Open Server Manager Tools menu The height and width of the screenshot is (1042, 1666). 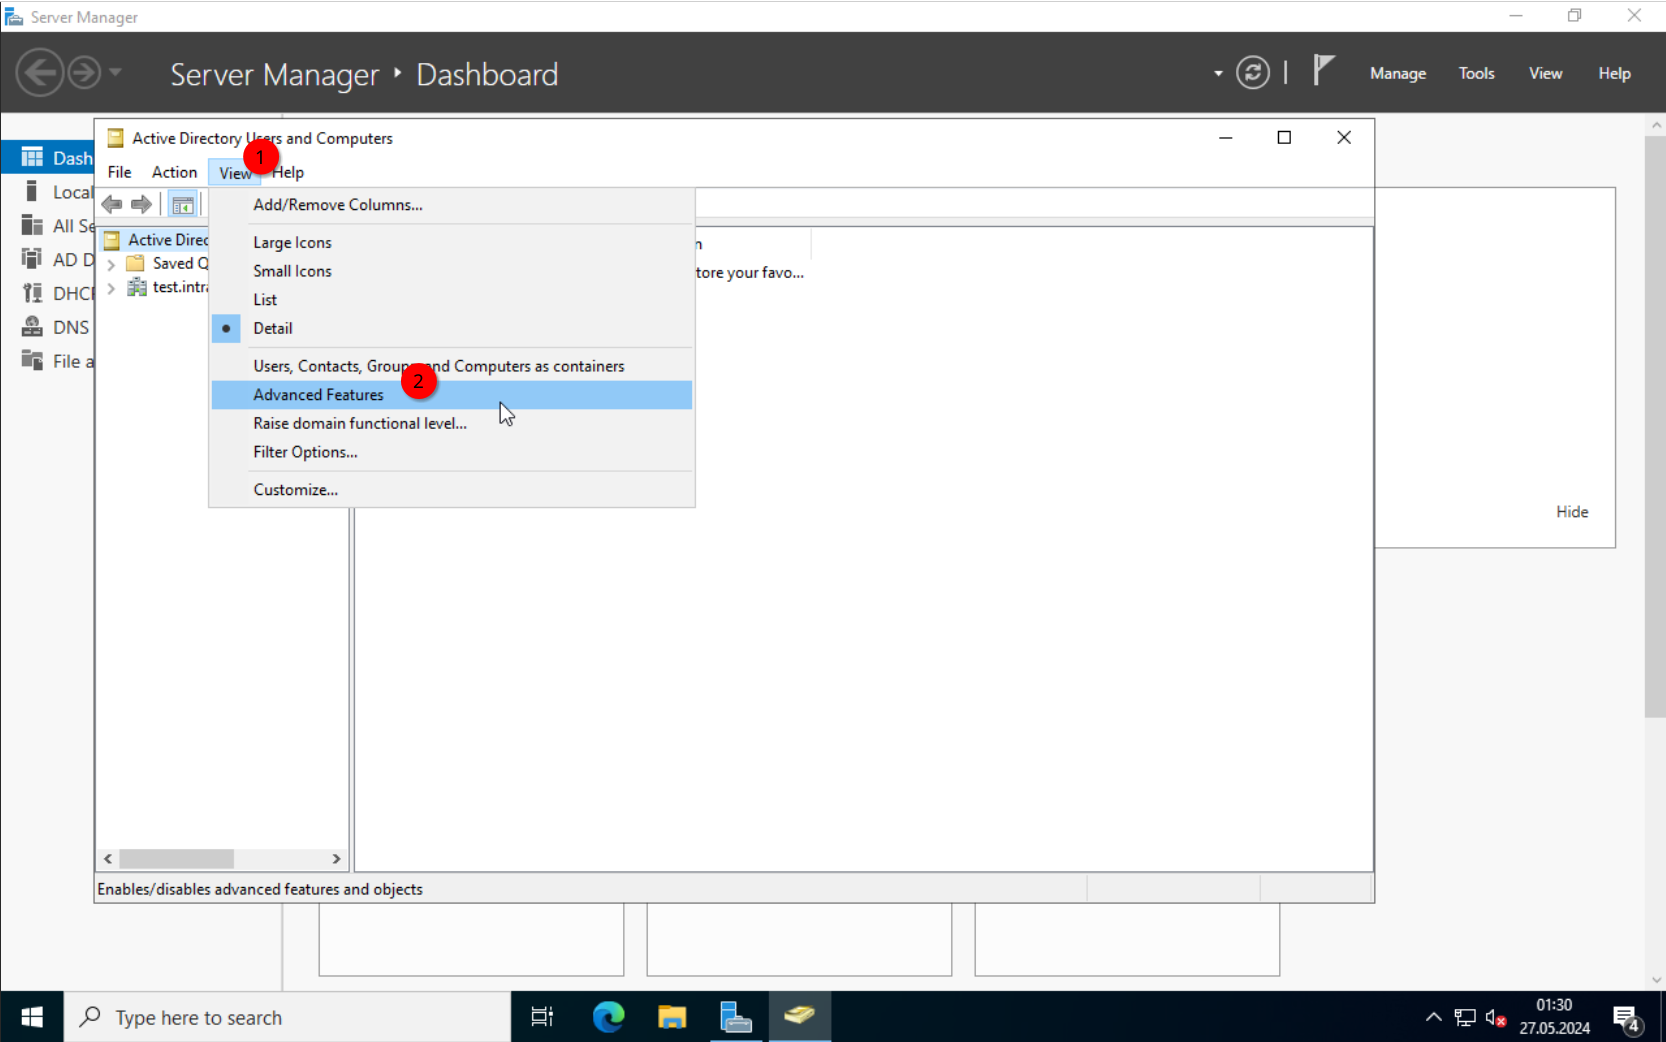(x=1476, y=73)
